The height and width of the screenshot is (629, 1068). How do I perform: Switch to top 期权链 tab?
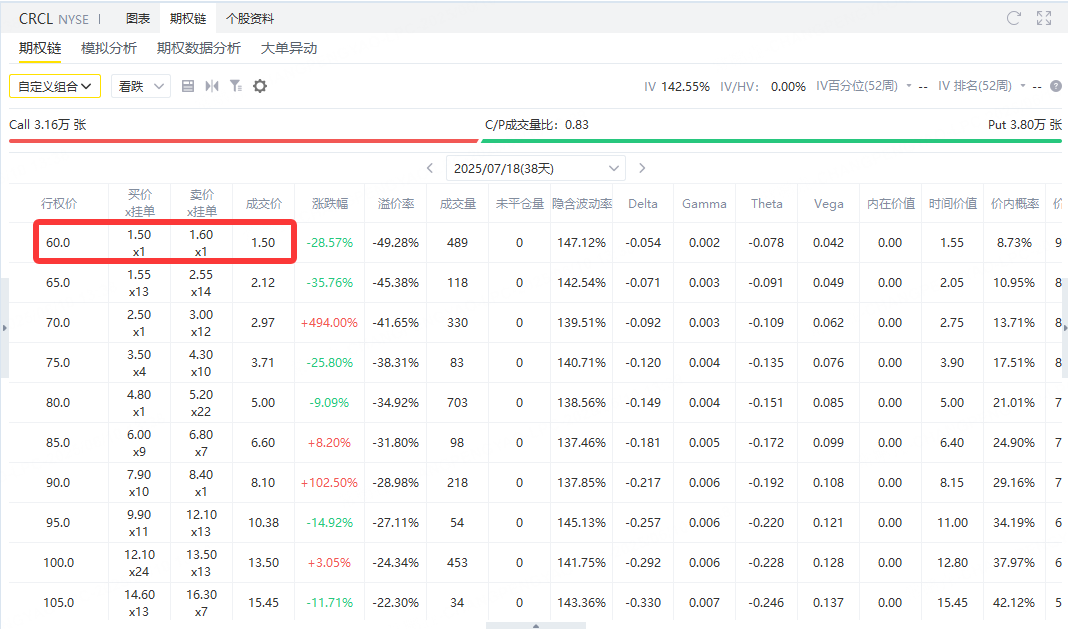188,18
